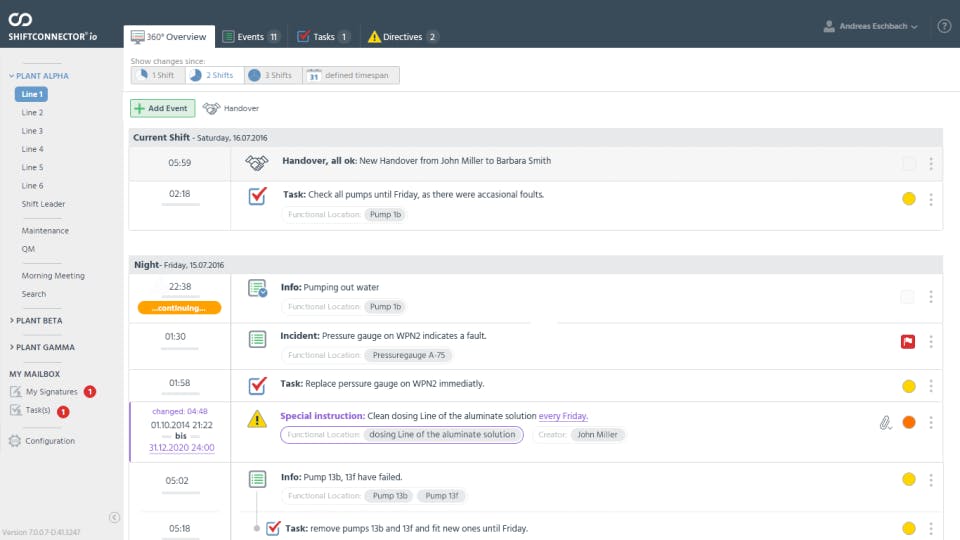Click the dosing Line of the aluminate solution tag

pyautogui.click(x=442, y=435)
